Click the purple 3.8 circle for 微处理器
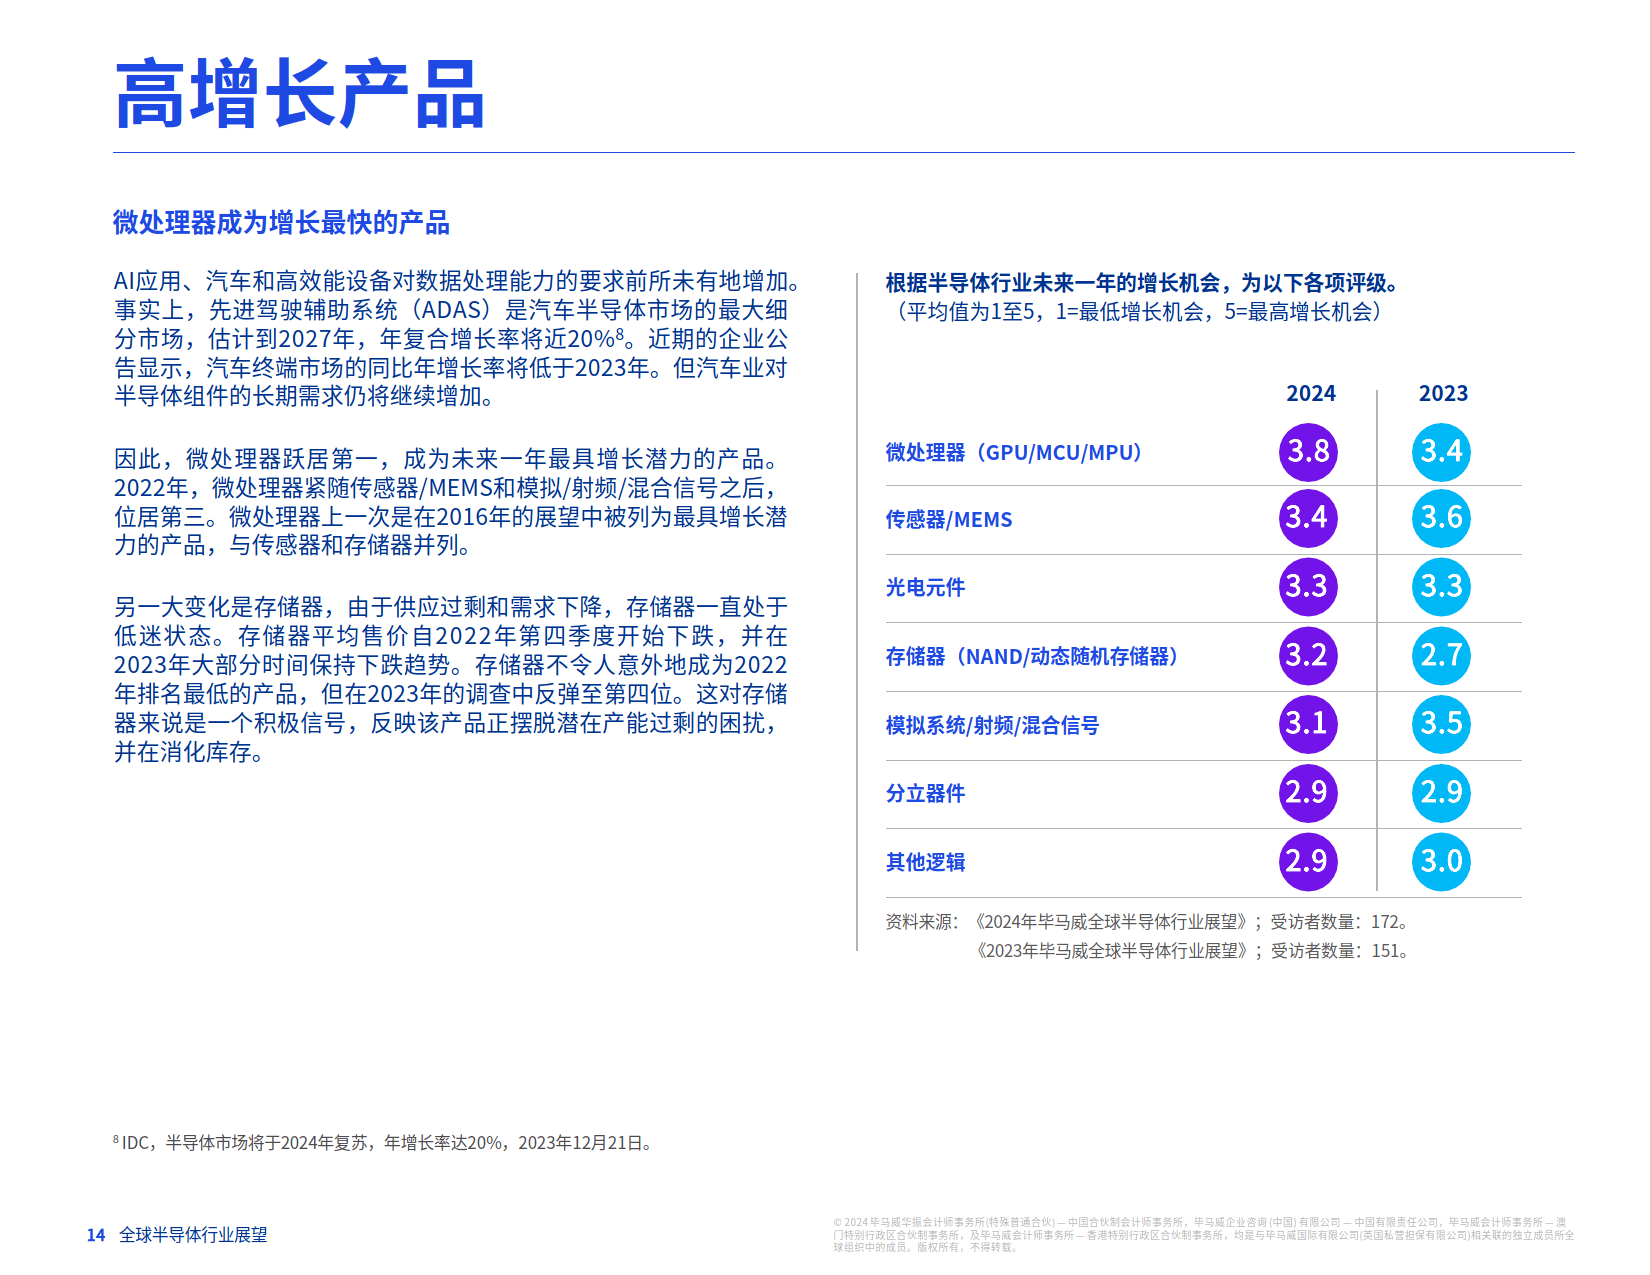 point(1308,452)
